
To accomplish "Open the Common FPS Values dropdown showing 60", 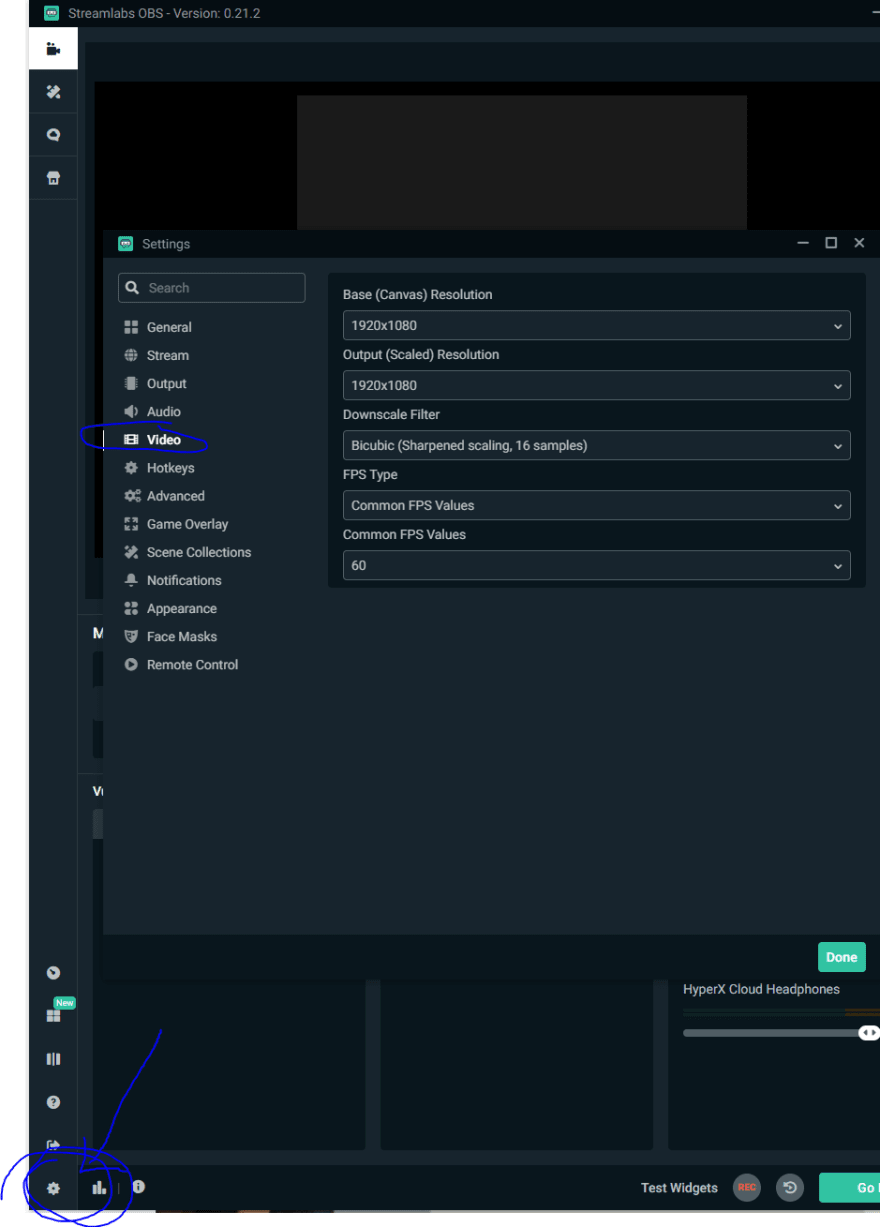I will tap(597, 565).
